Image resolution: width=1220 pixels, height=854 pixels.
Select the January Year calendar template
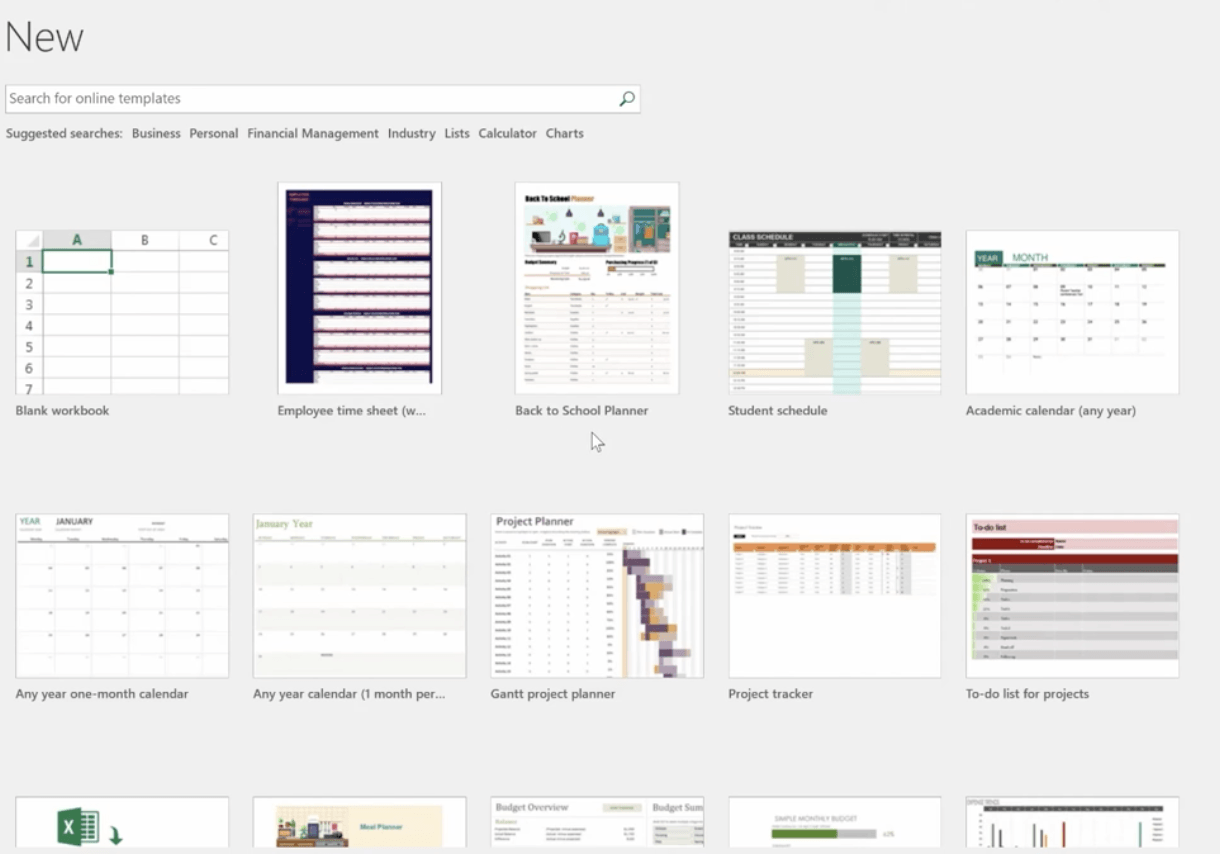[359, 596]
